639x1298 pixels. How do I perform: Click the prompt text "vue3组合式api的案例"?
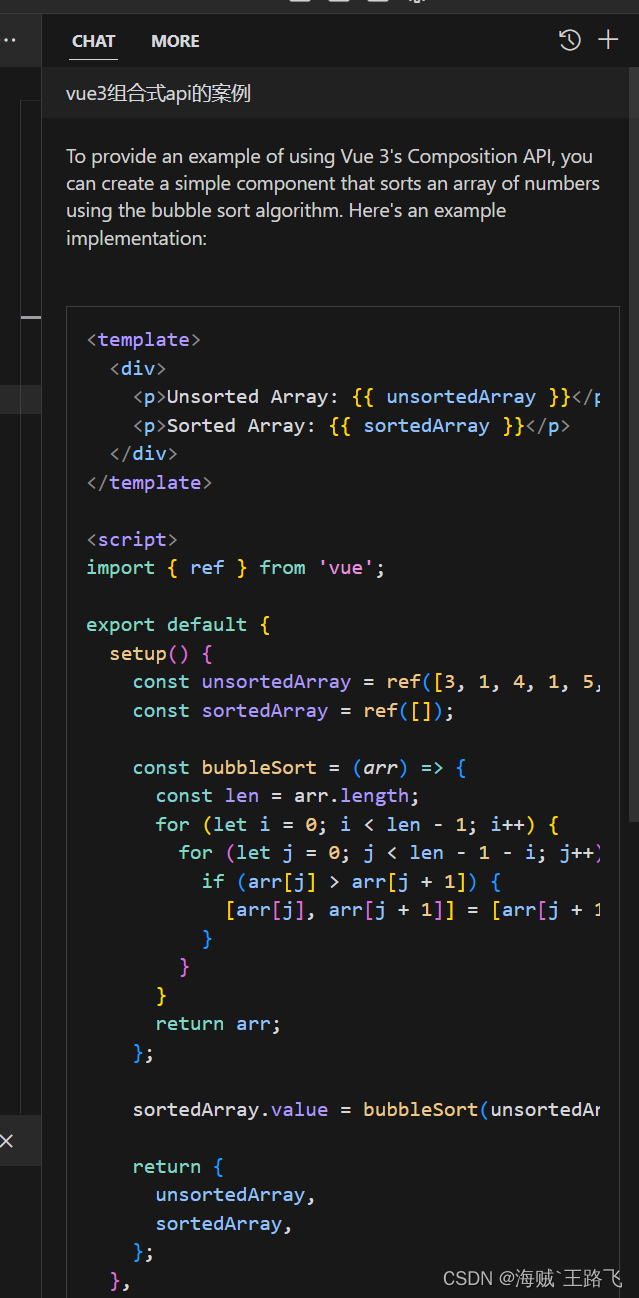tap(158, 94)
